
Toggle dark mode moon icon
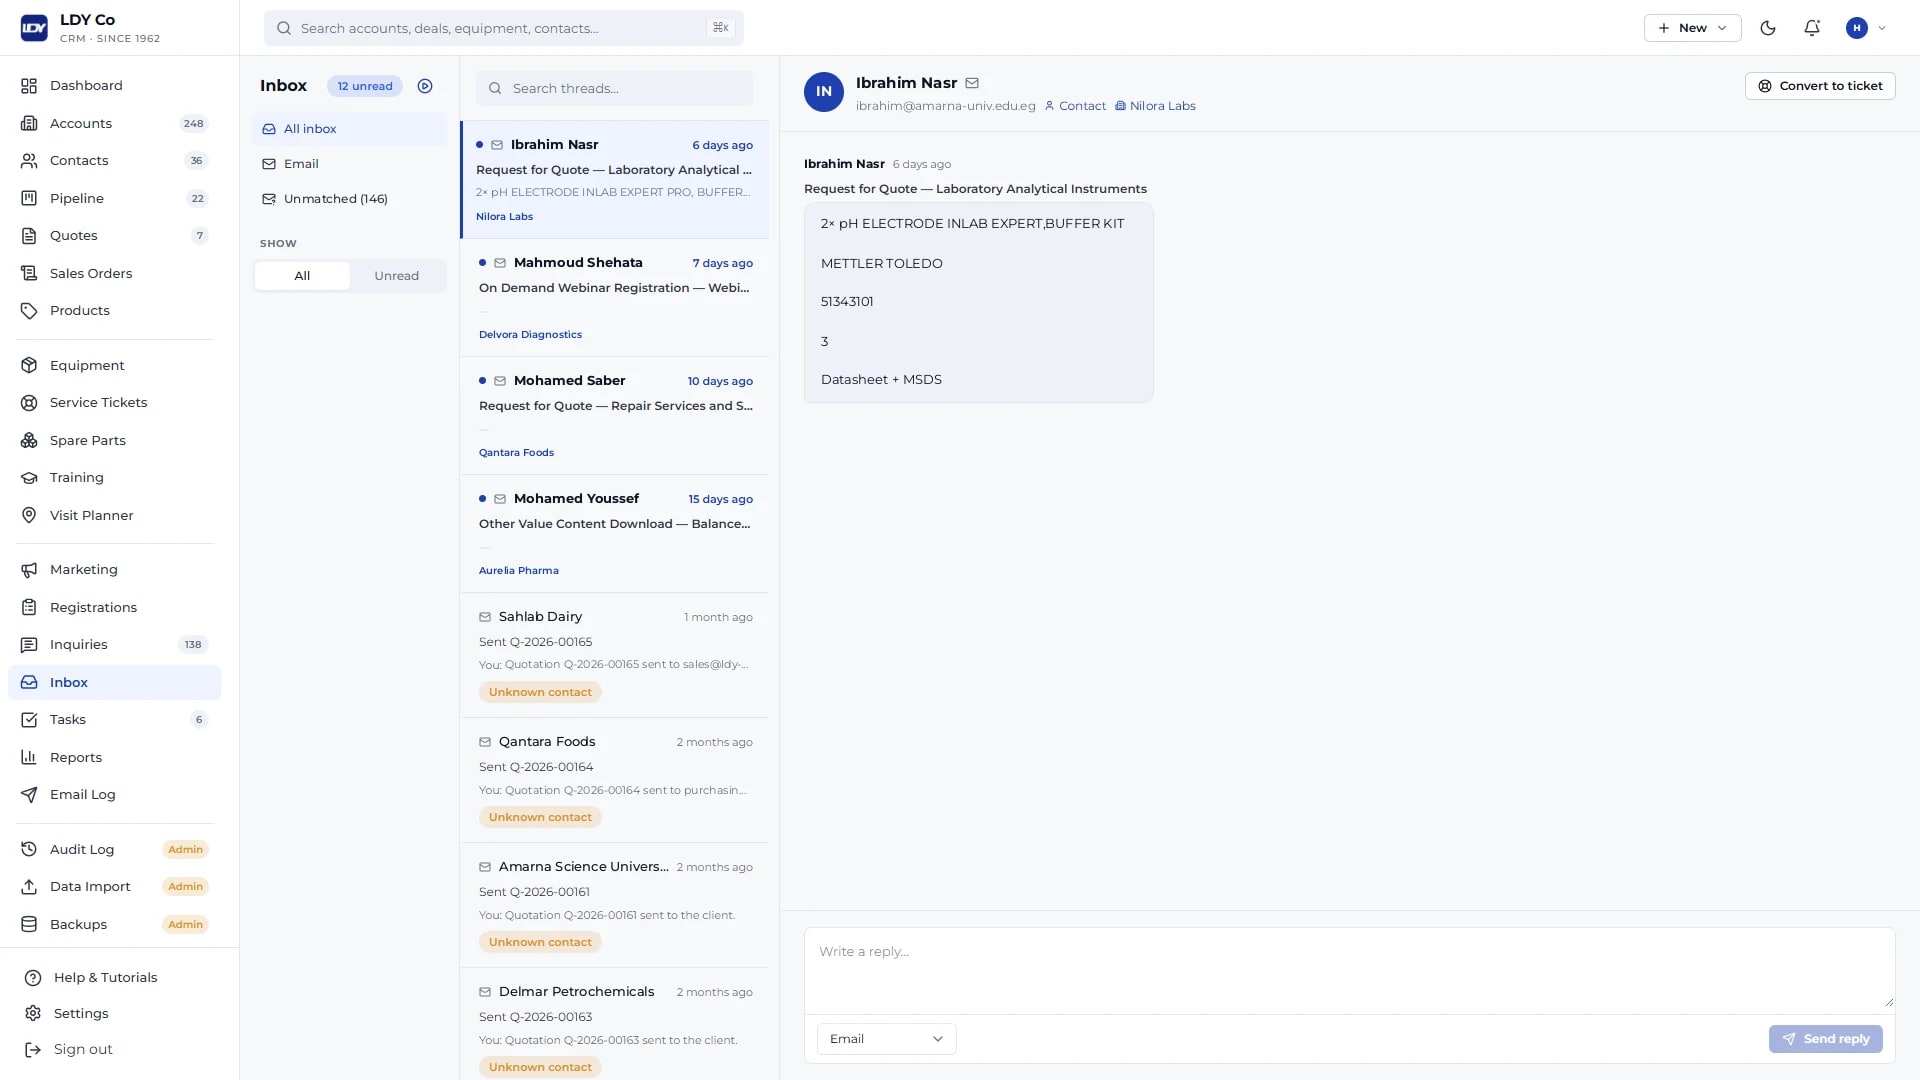point(1768,28)
